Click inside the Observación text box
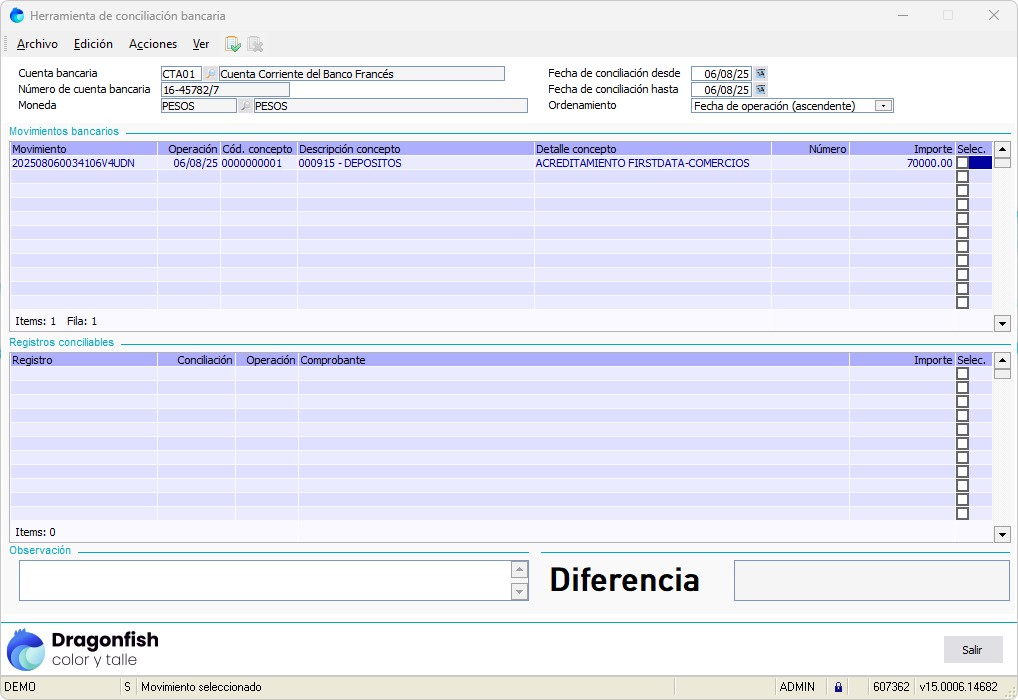 tap(264, 580)
